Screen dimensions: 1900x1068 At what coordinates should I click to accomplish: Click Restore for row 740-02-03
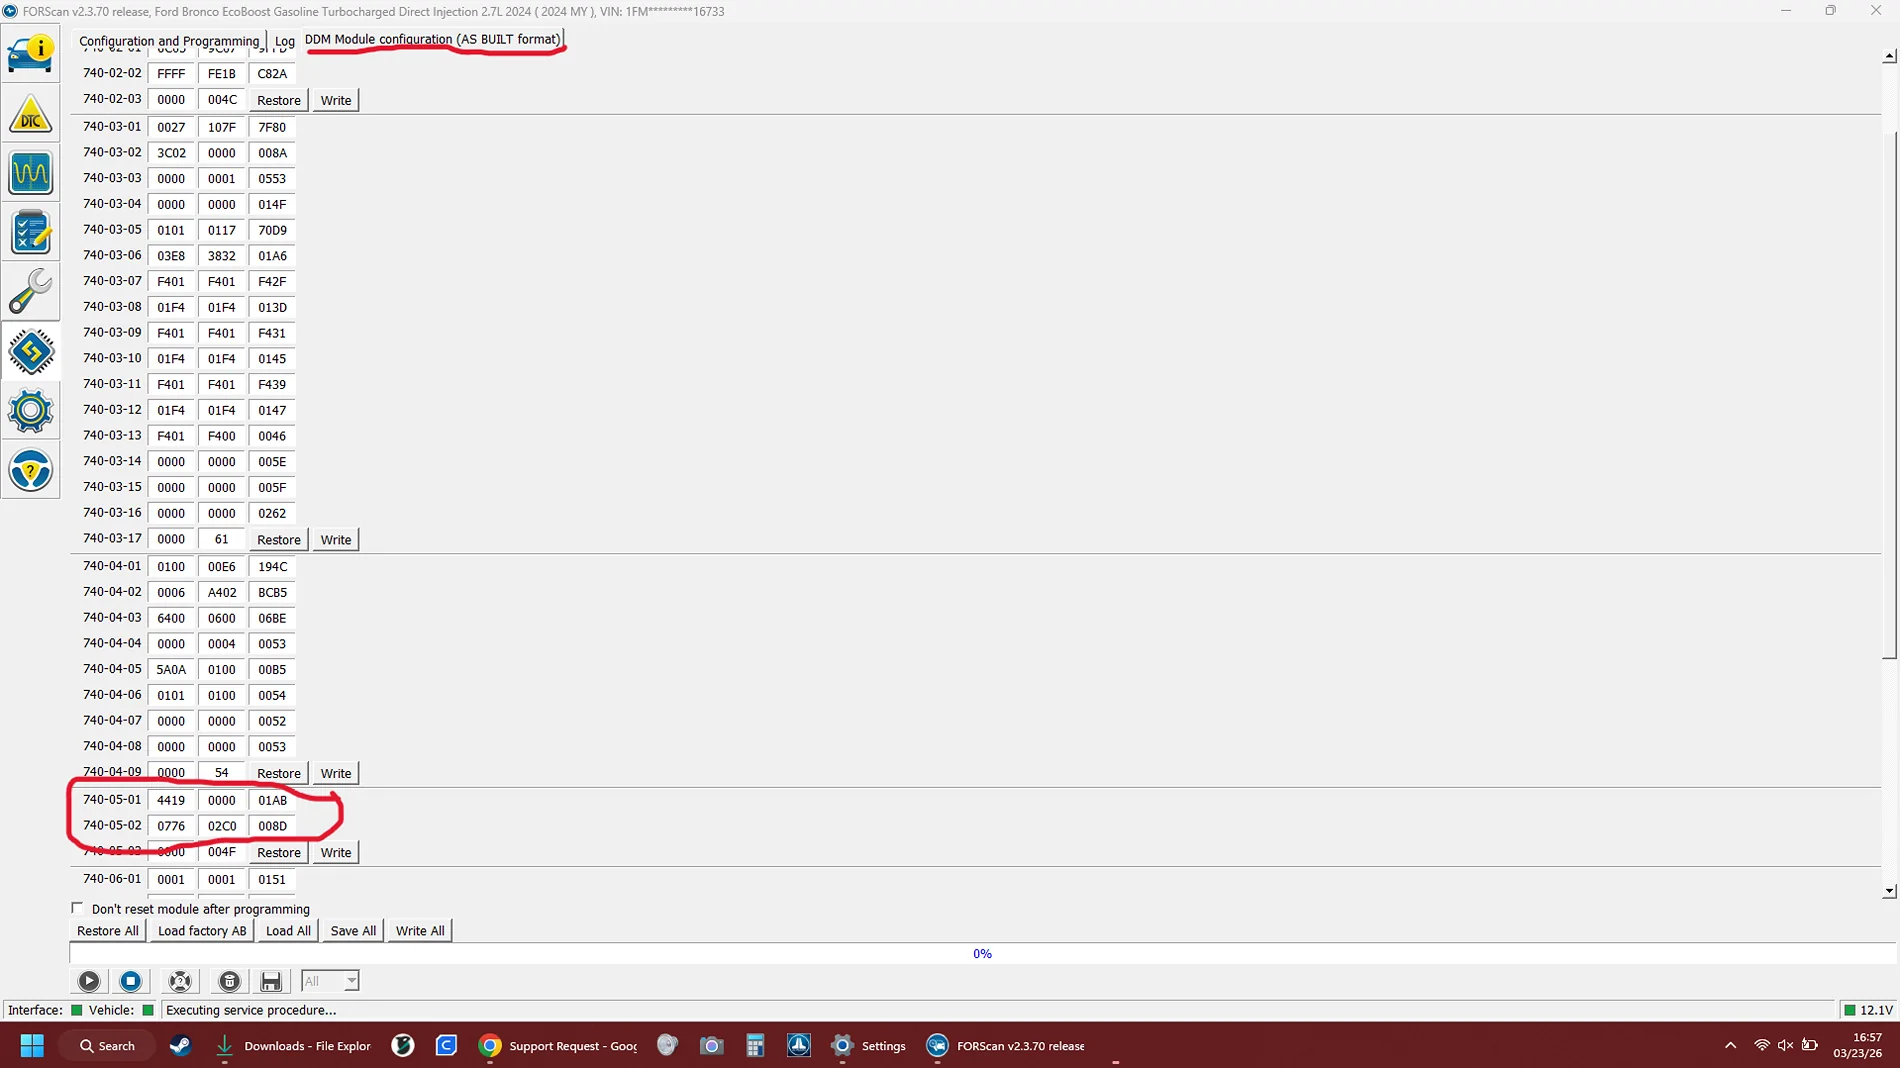(x=279, y=101)
